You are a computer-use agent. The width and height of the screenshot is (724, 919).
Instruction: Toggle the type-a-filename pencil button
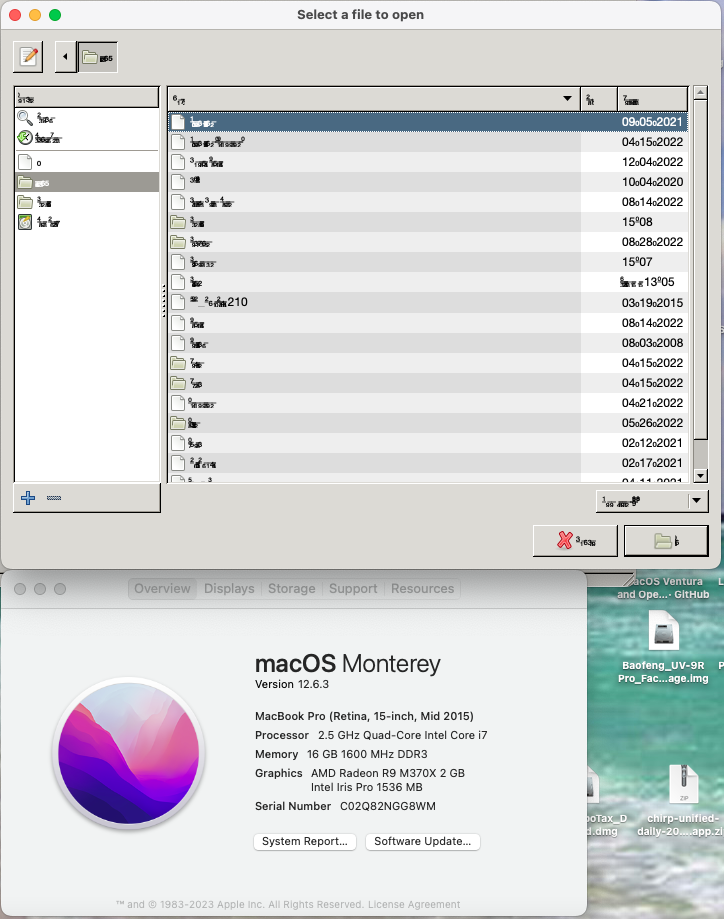click(28, 57)
